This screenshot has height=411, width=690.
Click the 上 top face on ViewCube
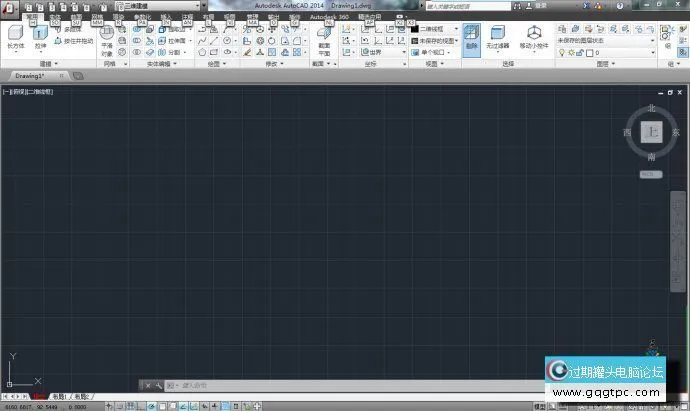[651, 132]
